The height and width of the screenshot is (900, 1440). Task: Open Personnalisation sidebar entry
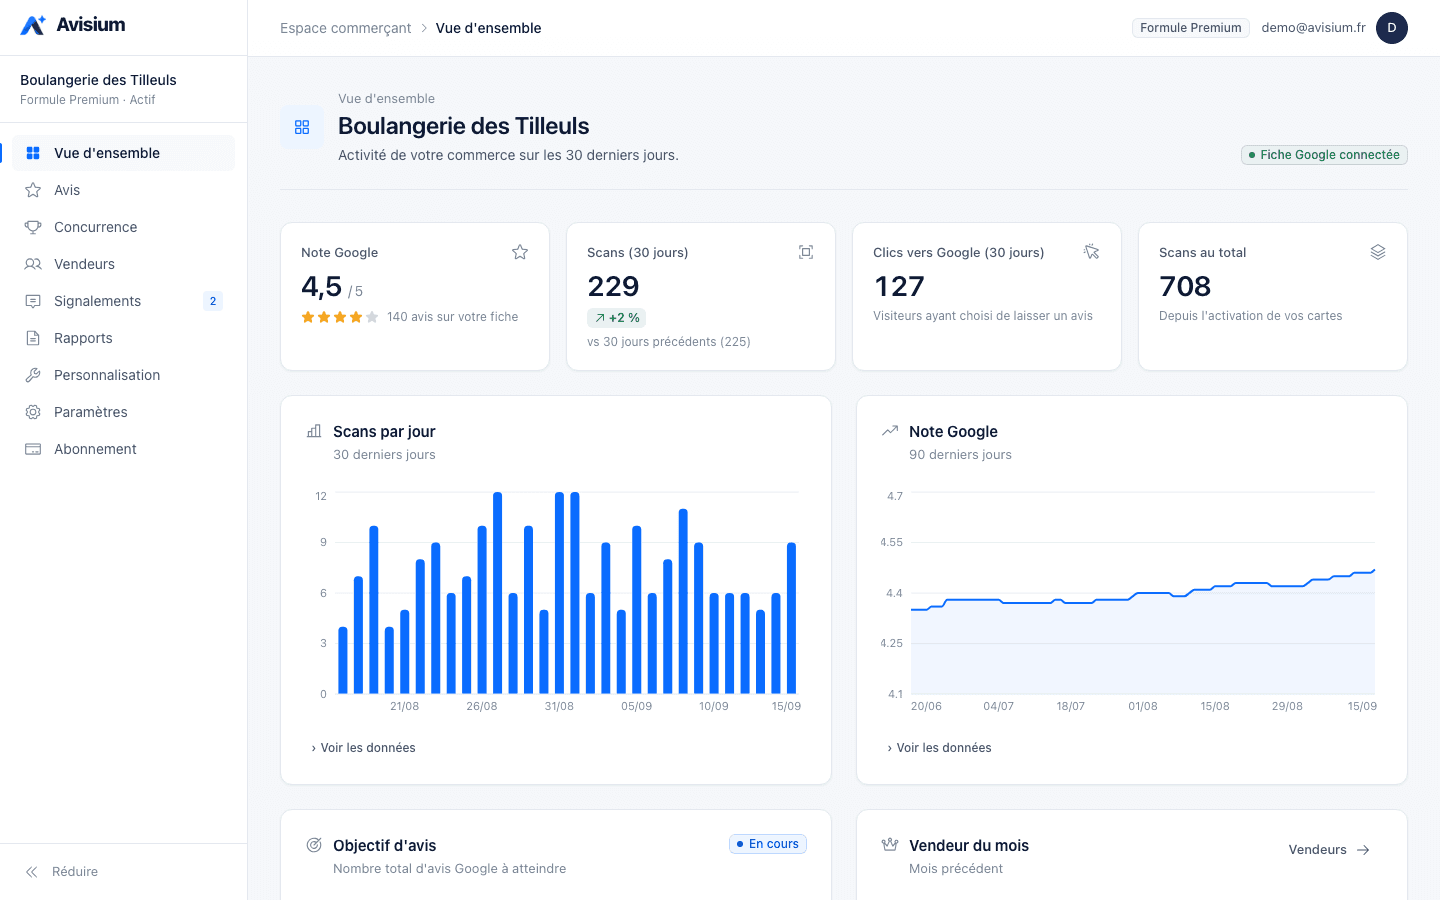pos(124,375)
